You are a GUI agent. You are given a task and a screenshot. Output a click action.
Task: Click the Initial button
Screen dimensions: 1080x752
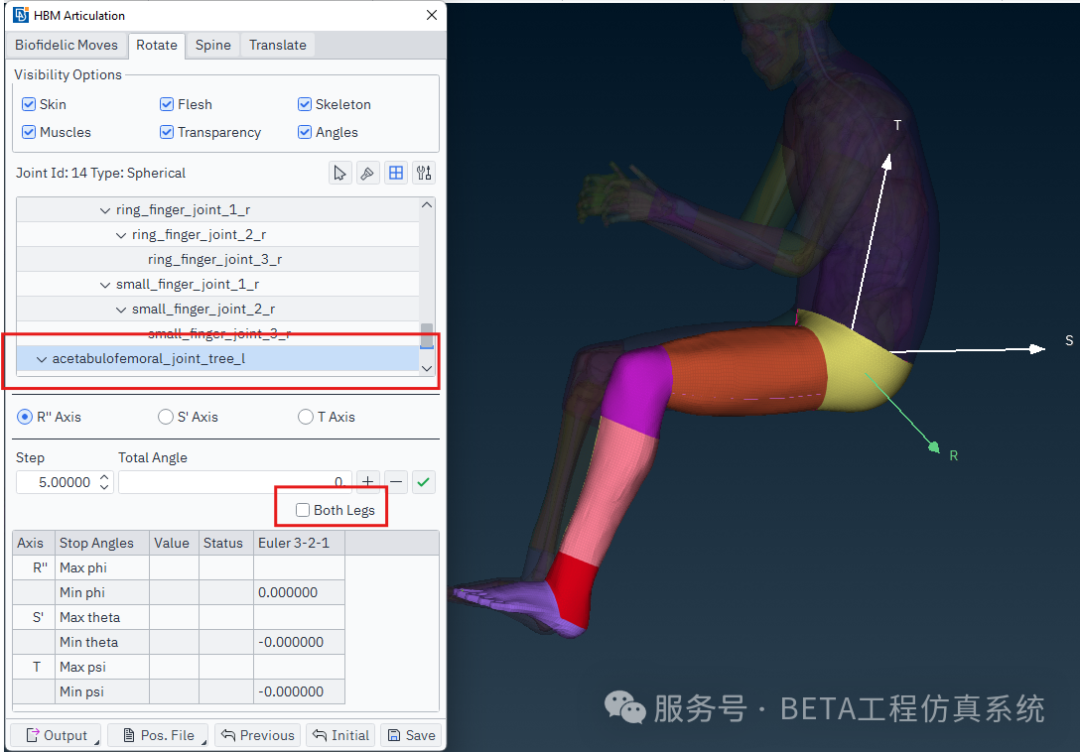tap(340, 735)
